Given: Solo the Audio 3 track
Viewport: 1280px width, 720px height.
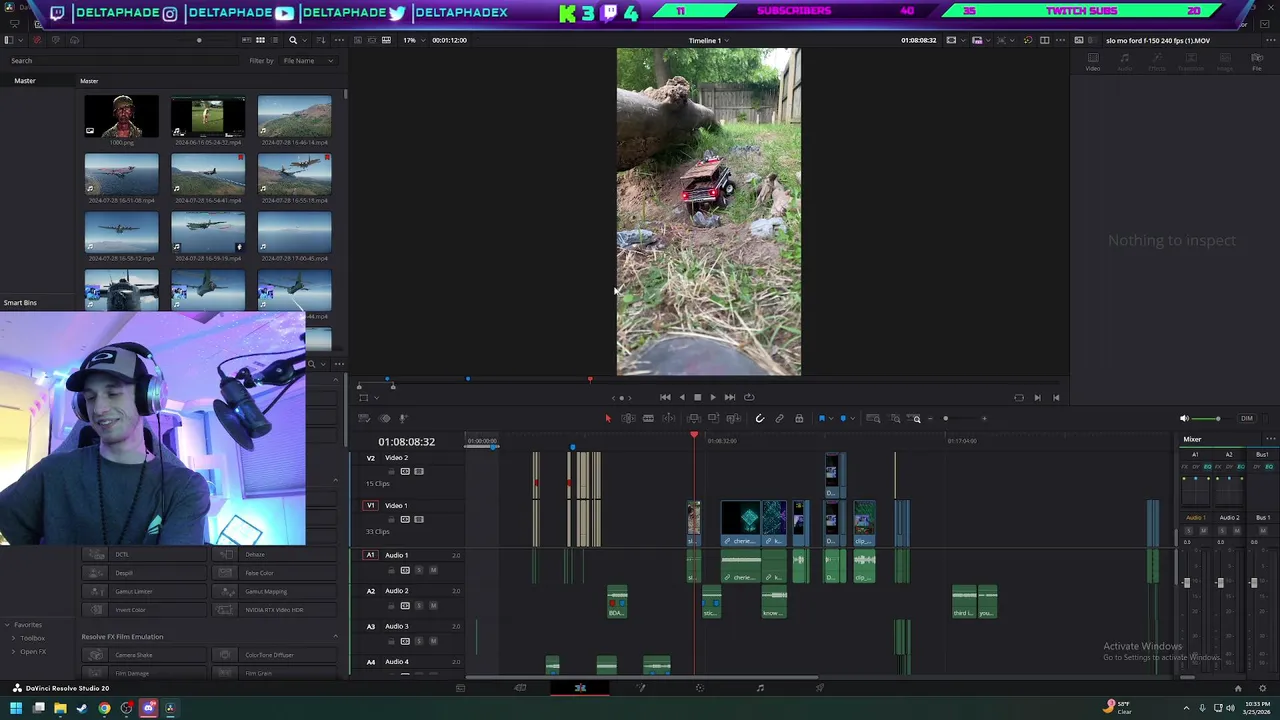Looking at the screenshot, I should (419, 641).
